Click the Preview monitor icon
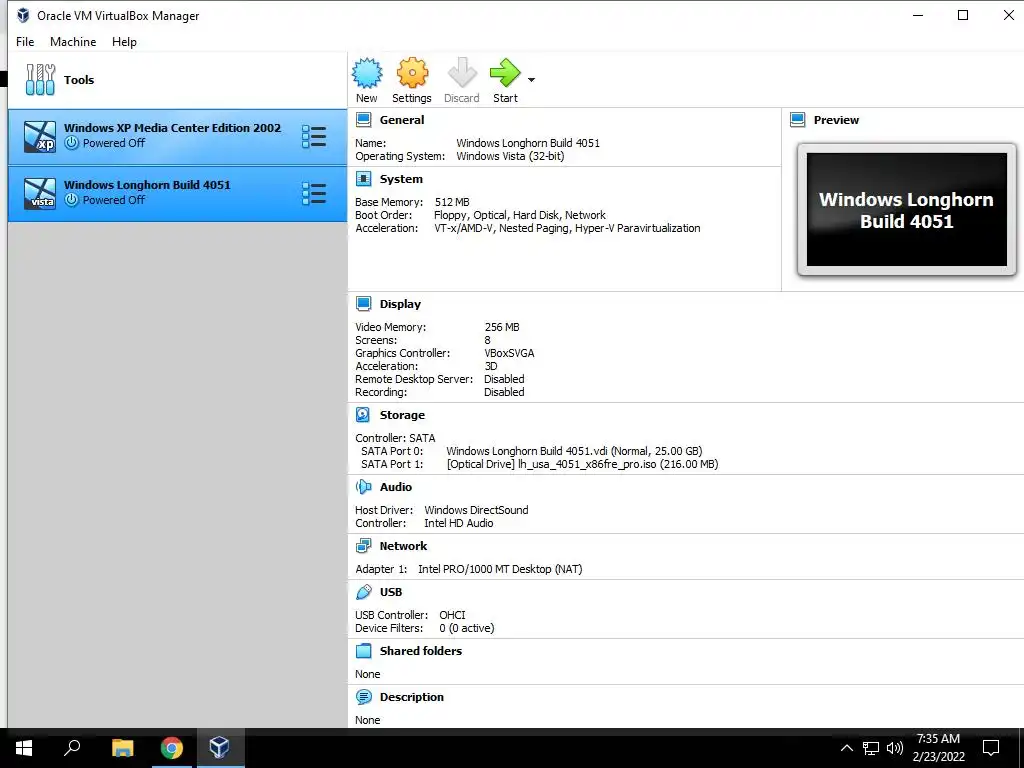Viewport: 1024px width, 768px height. (797, 120)
